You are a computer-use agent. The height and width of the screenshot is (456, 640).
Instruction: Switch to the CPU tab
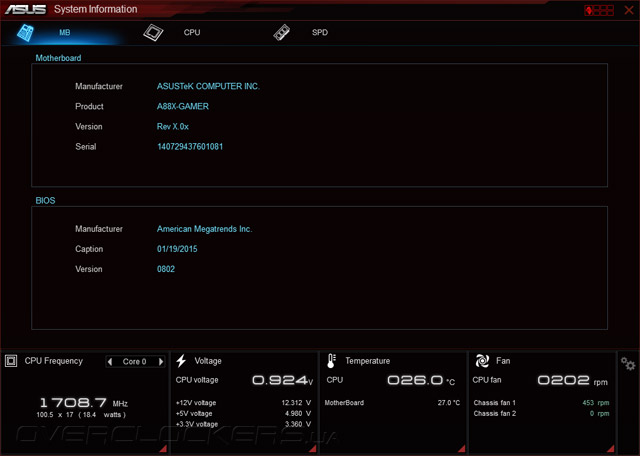(192, 33)
